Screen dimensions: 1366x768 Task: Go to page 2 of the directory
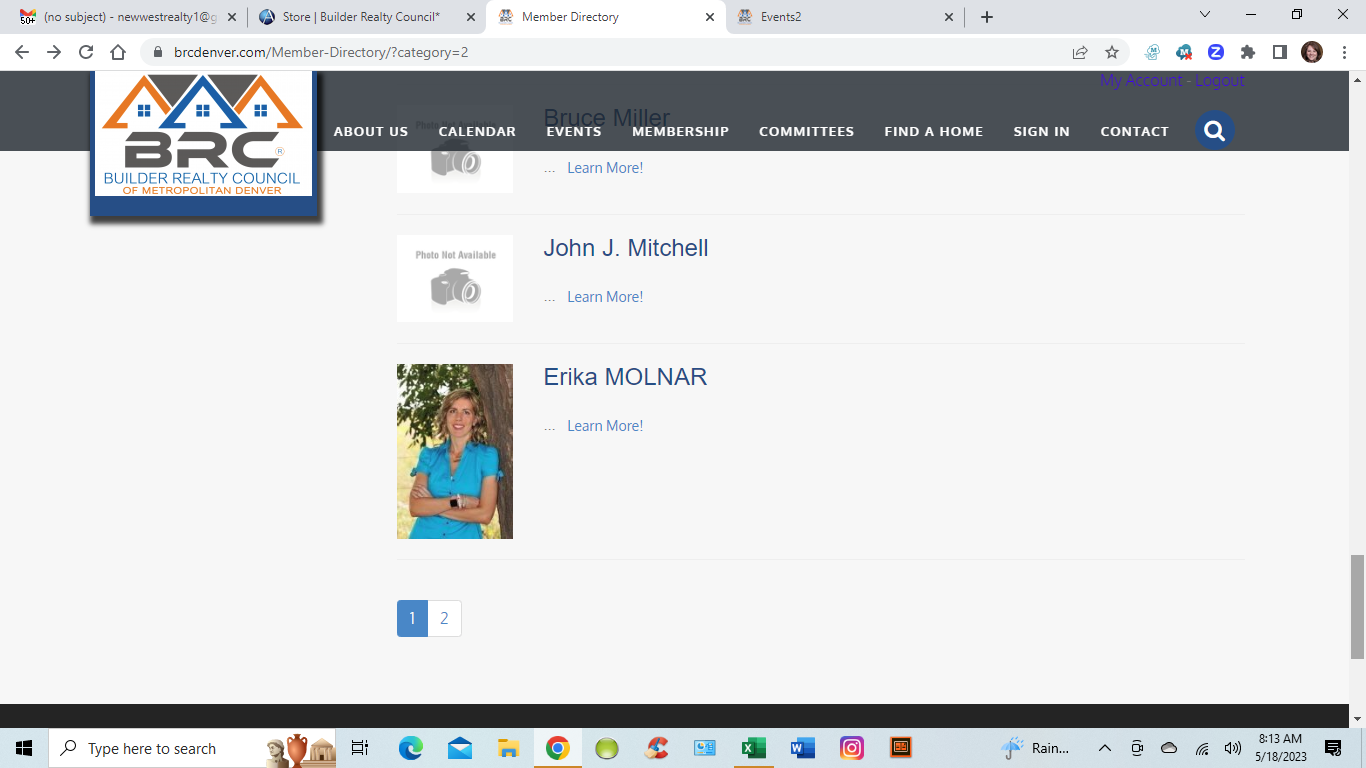(444, 618)
